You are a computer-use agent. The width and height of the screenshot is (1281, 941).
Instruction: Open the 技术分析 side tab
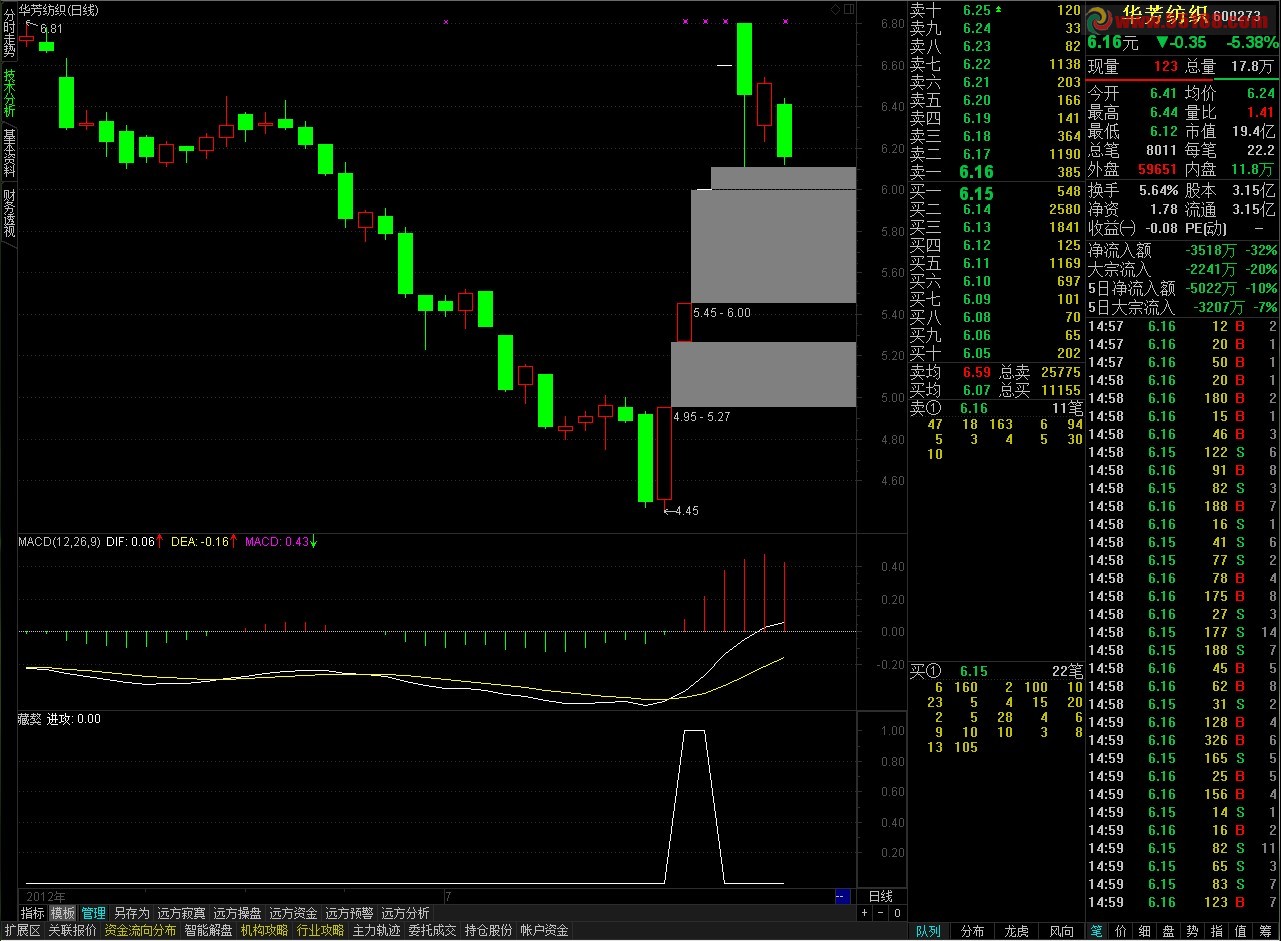pos(9,93)
